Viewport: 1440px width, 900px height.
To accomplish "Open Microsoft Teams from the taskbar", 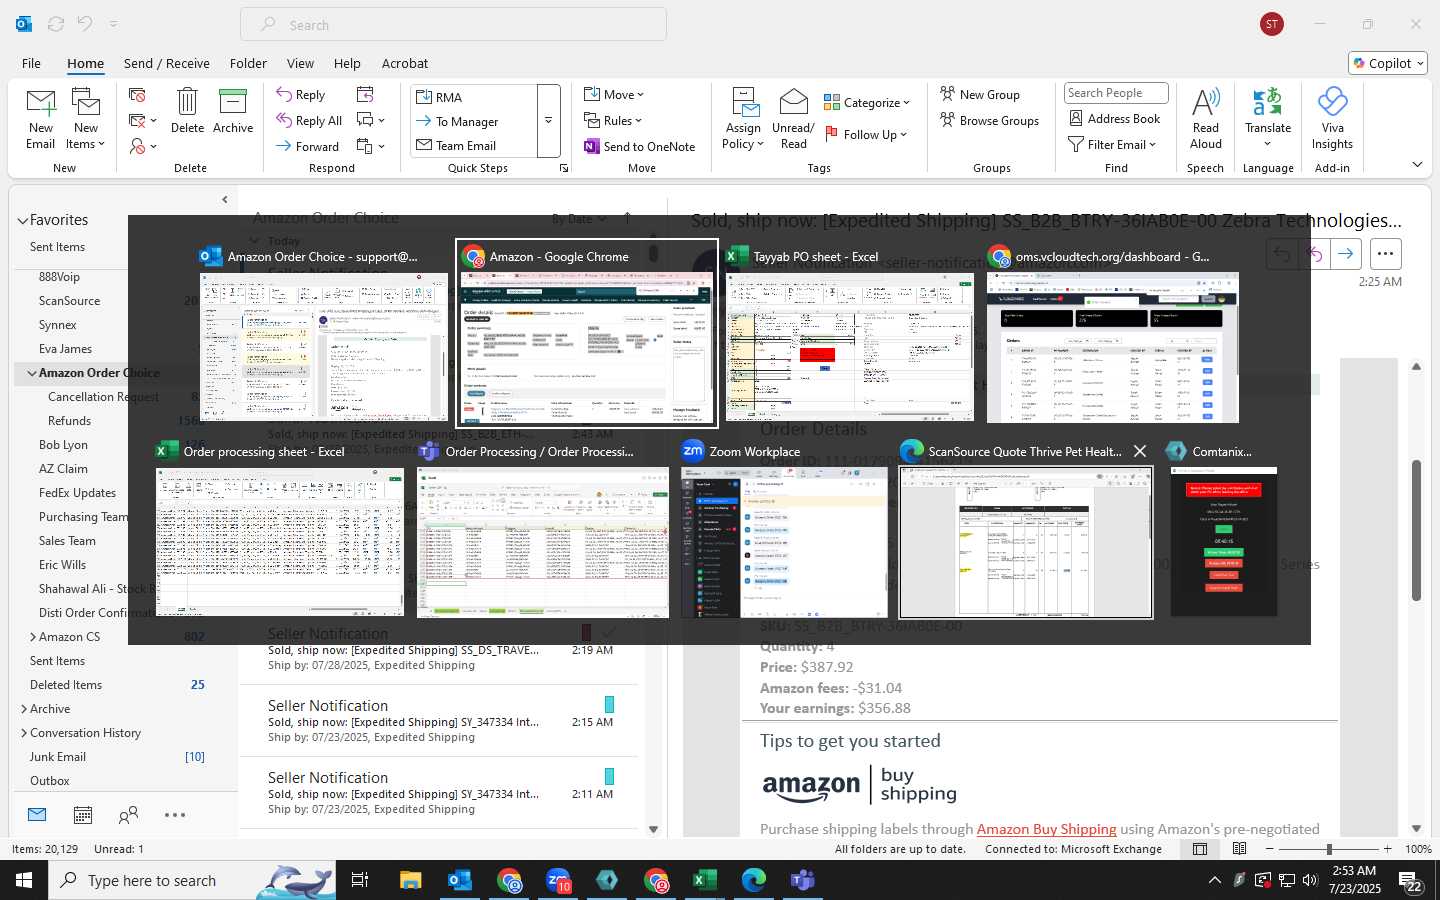I will point(802,880).
